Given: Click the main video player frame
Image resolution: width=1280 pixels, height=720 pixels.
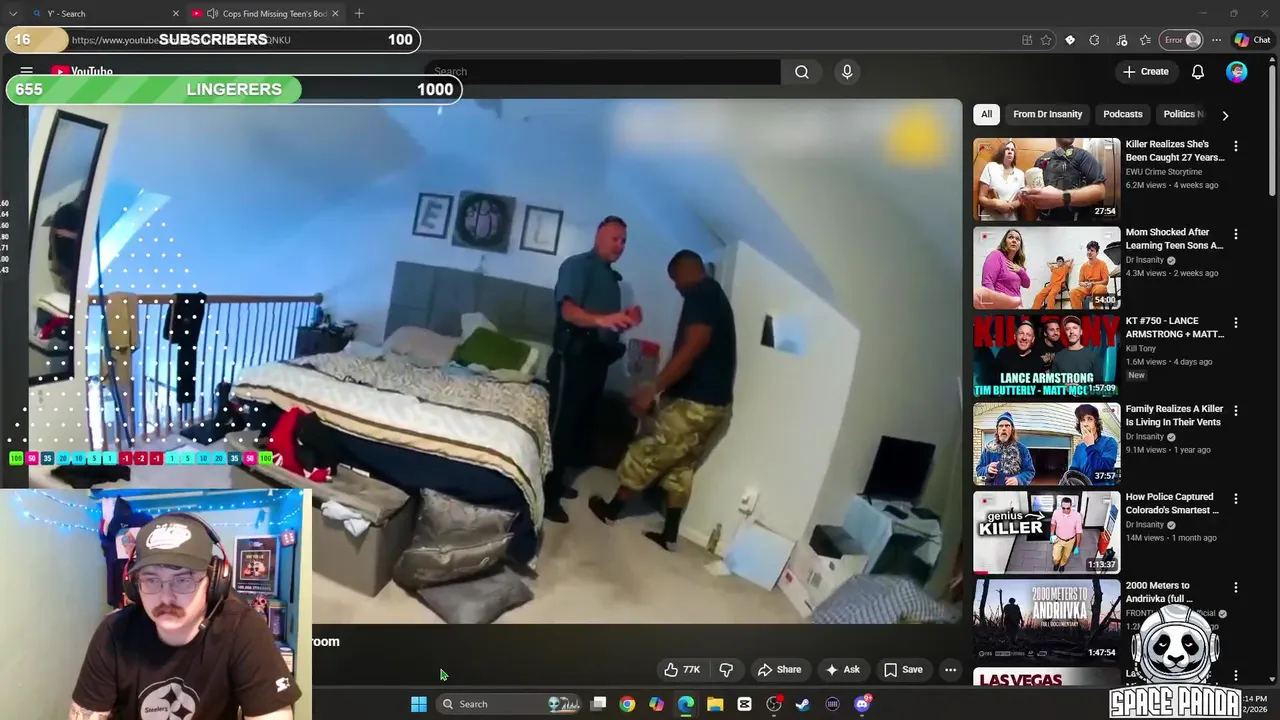Looking at the screenshot, I should tap(495, 361).
